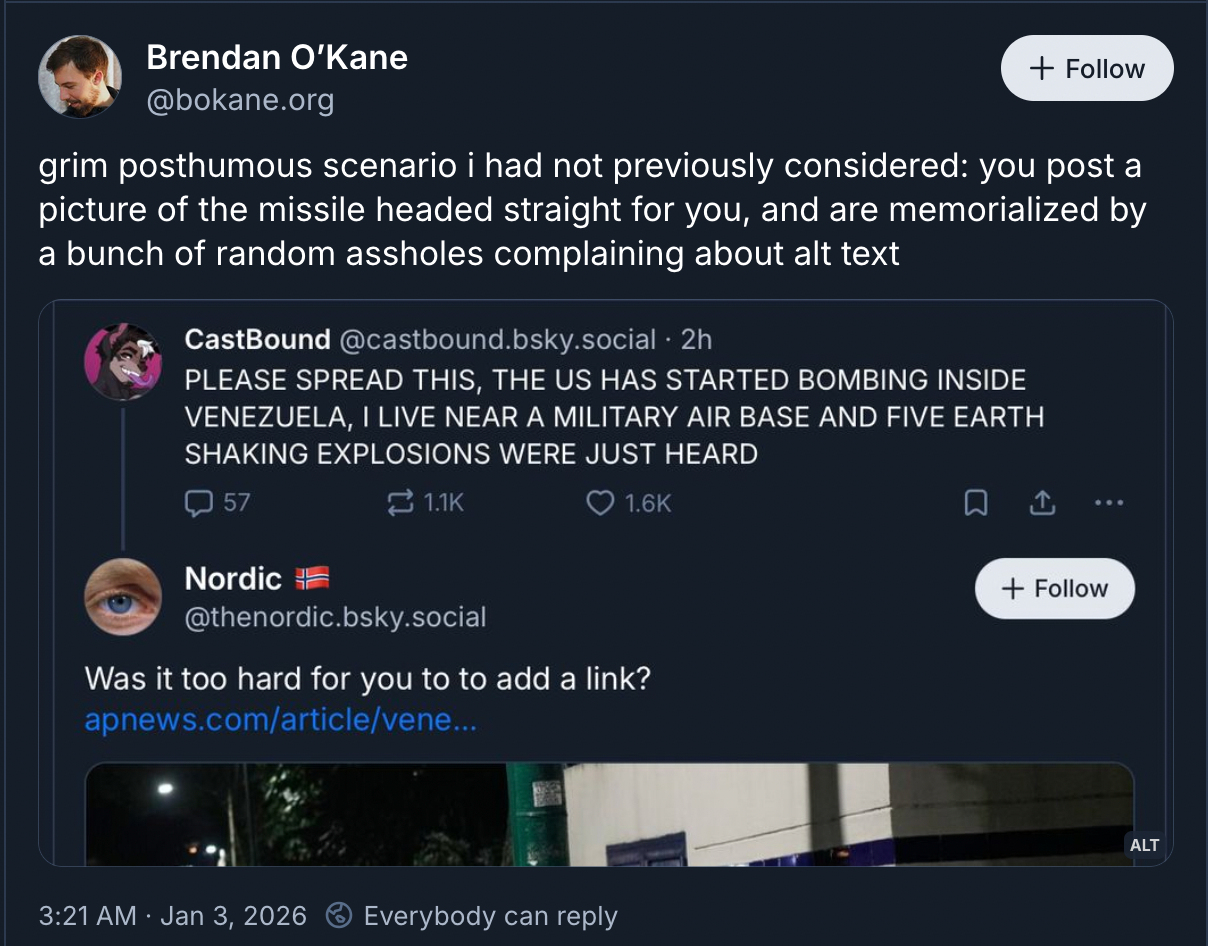Bookmark the CastBound post
Image resolution: width=1208 pixels, height=946 pixels.
click(976, 503)
